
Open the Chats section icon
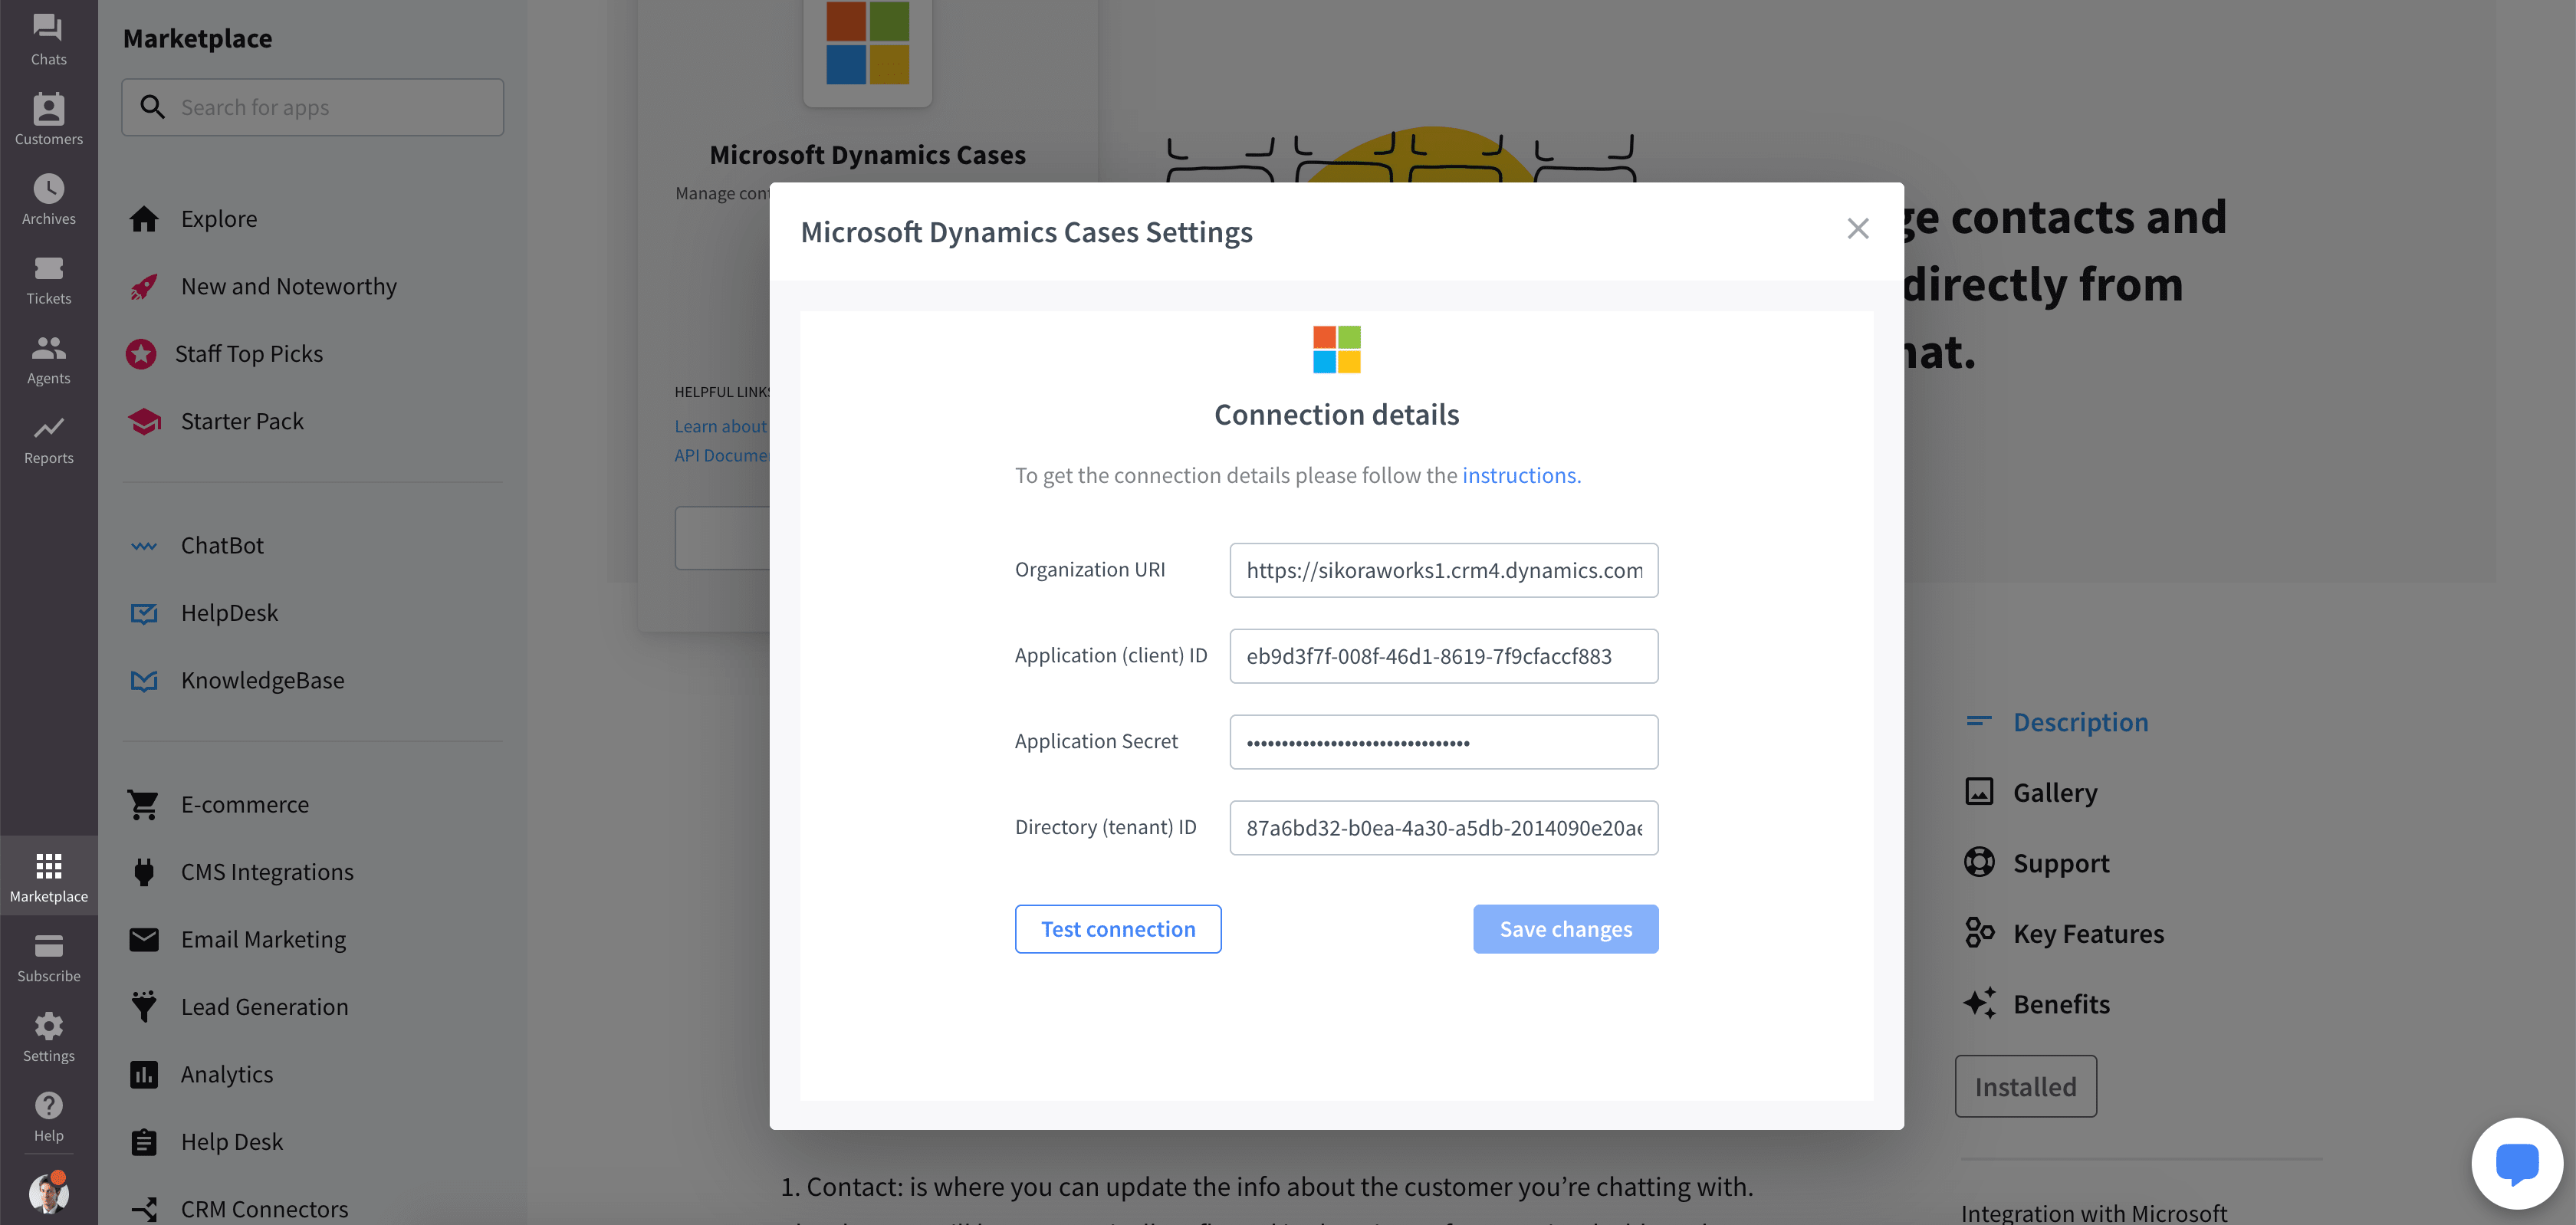point(48,28)
